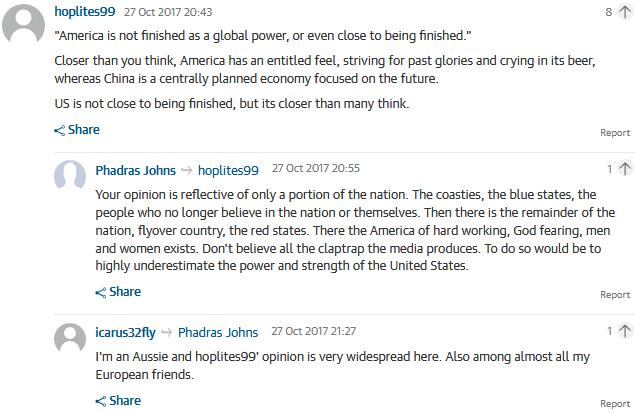The image size is (635, 413).
Task: Open permalink timestamp 27 Oct 2017 20:55
Action: click(316, 169)
